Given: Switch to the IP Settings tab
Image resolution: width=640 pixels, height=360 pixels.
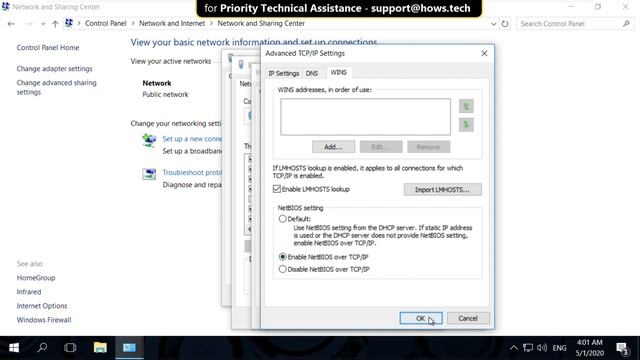Looking at the screenshot, I should tap(284, 73).
